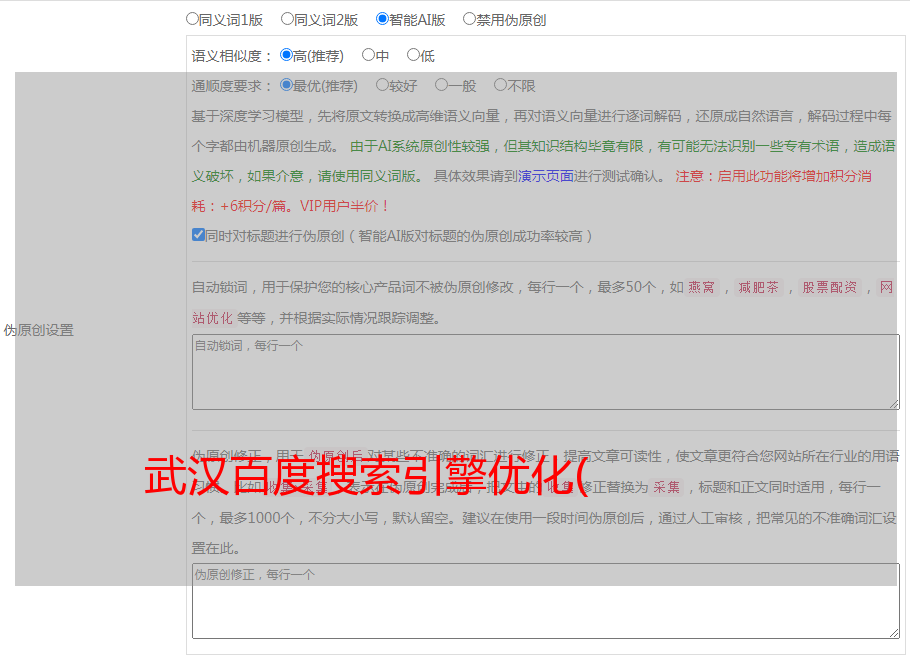Click the resize grip of 伪原创修正 textarea

[x=894, y=633]
